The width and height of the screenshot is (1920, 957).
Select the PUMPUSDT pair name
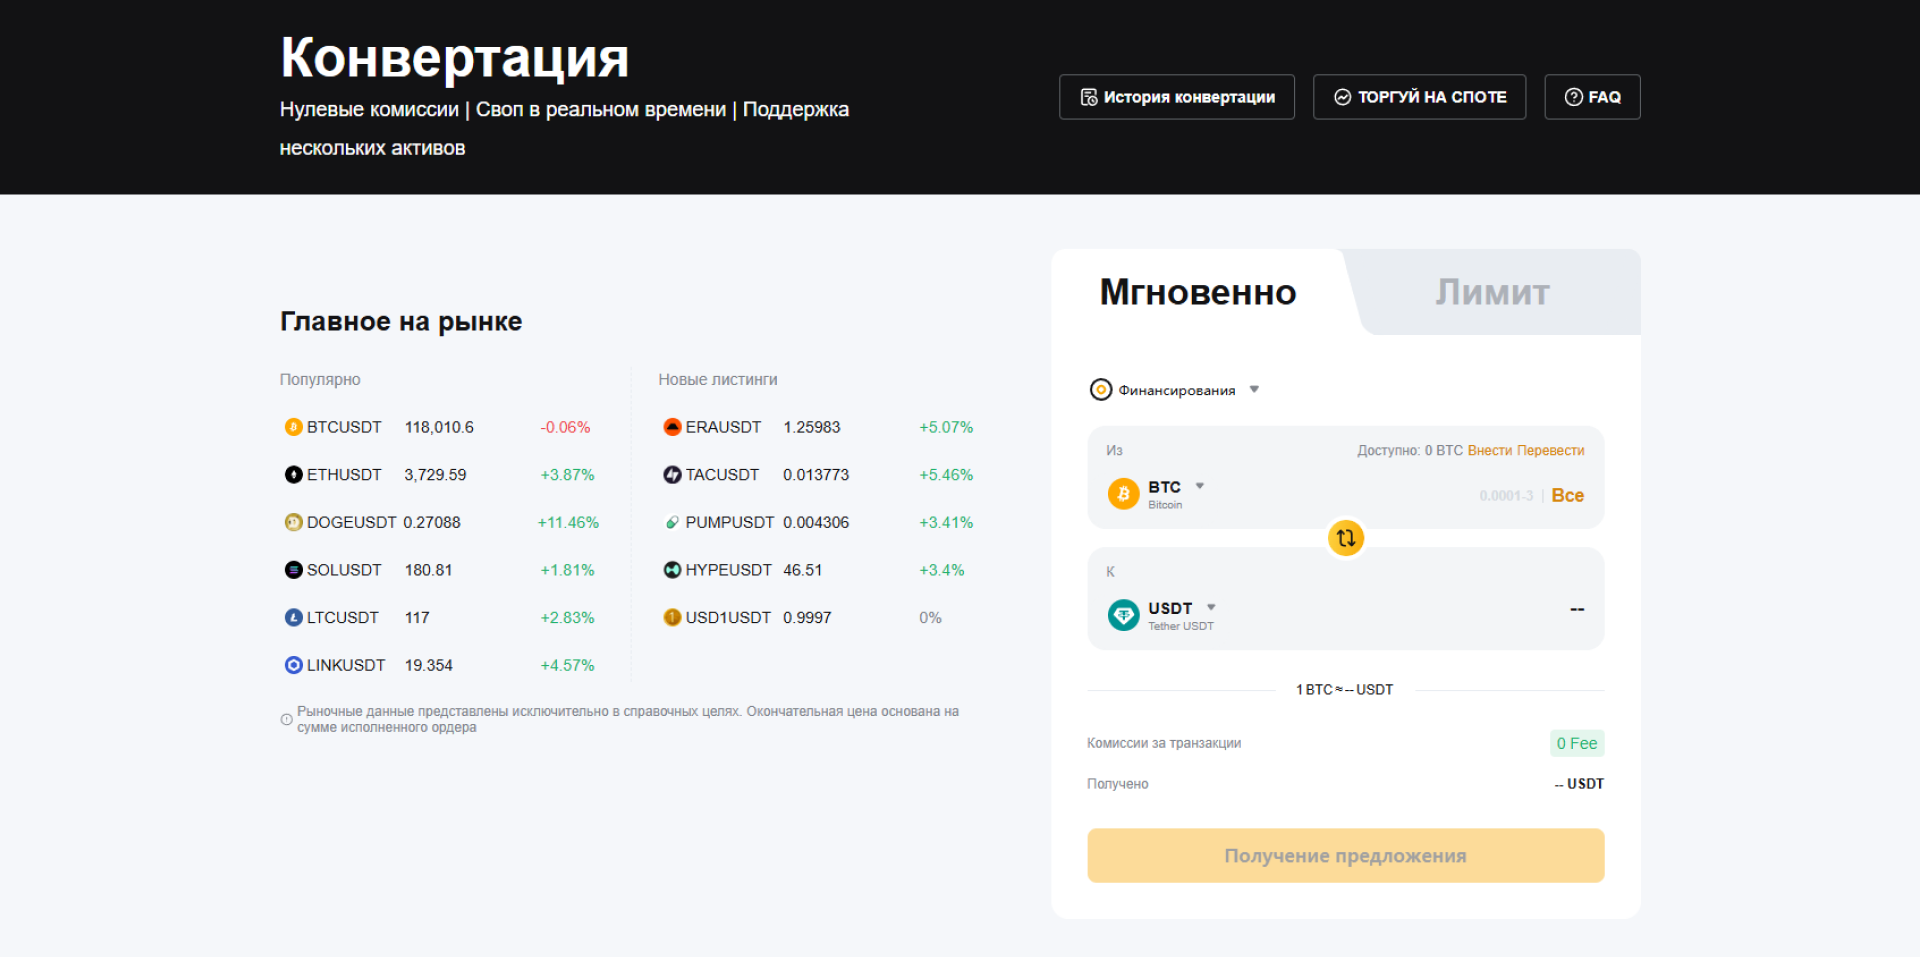[x=730, y=522]
